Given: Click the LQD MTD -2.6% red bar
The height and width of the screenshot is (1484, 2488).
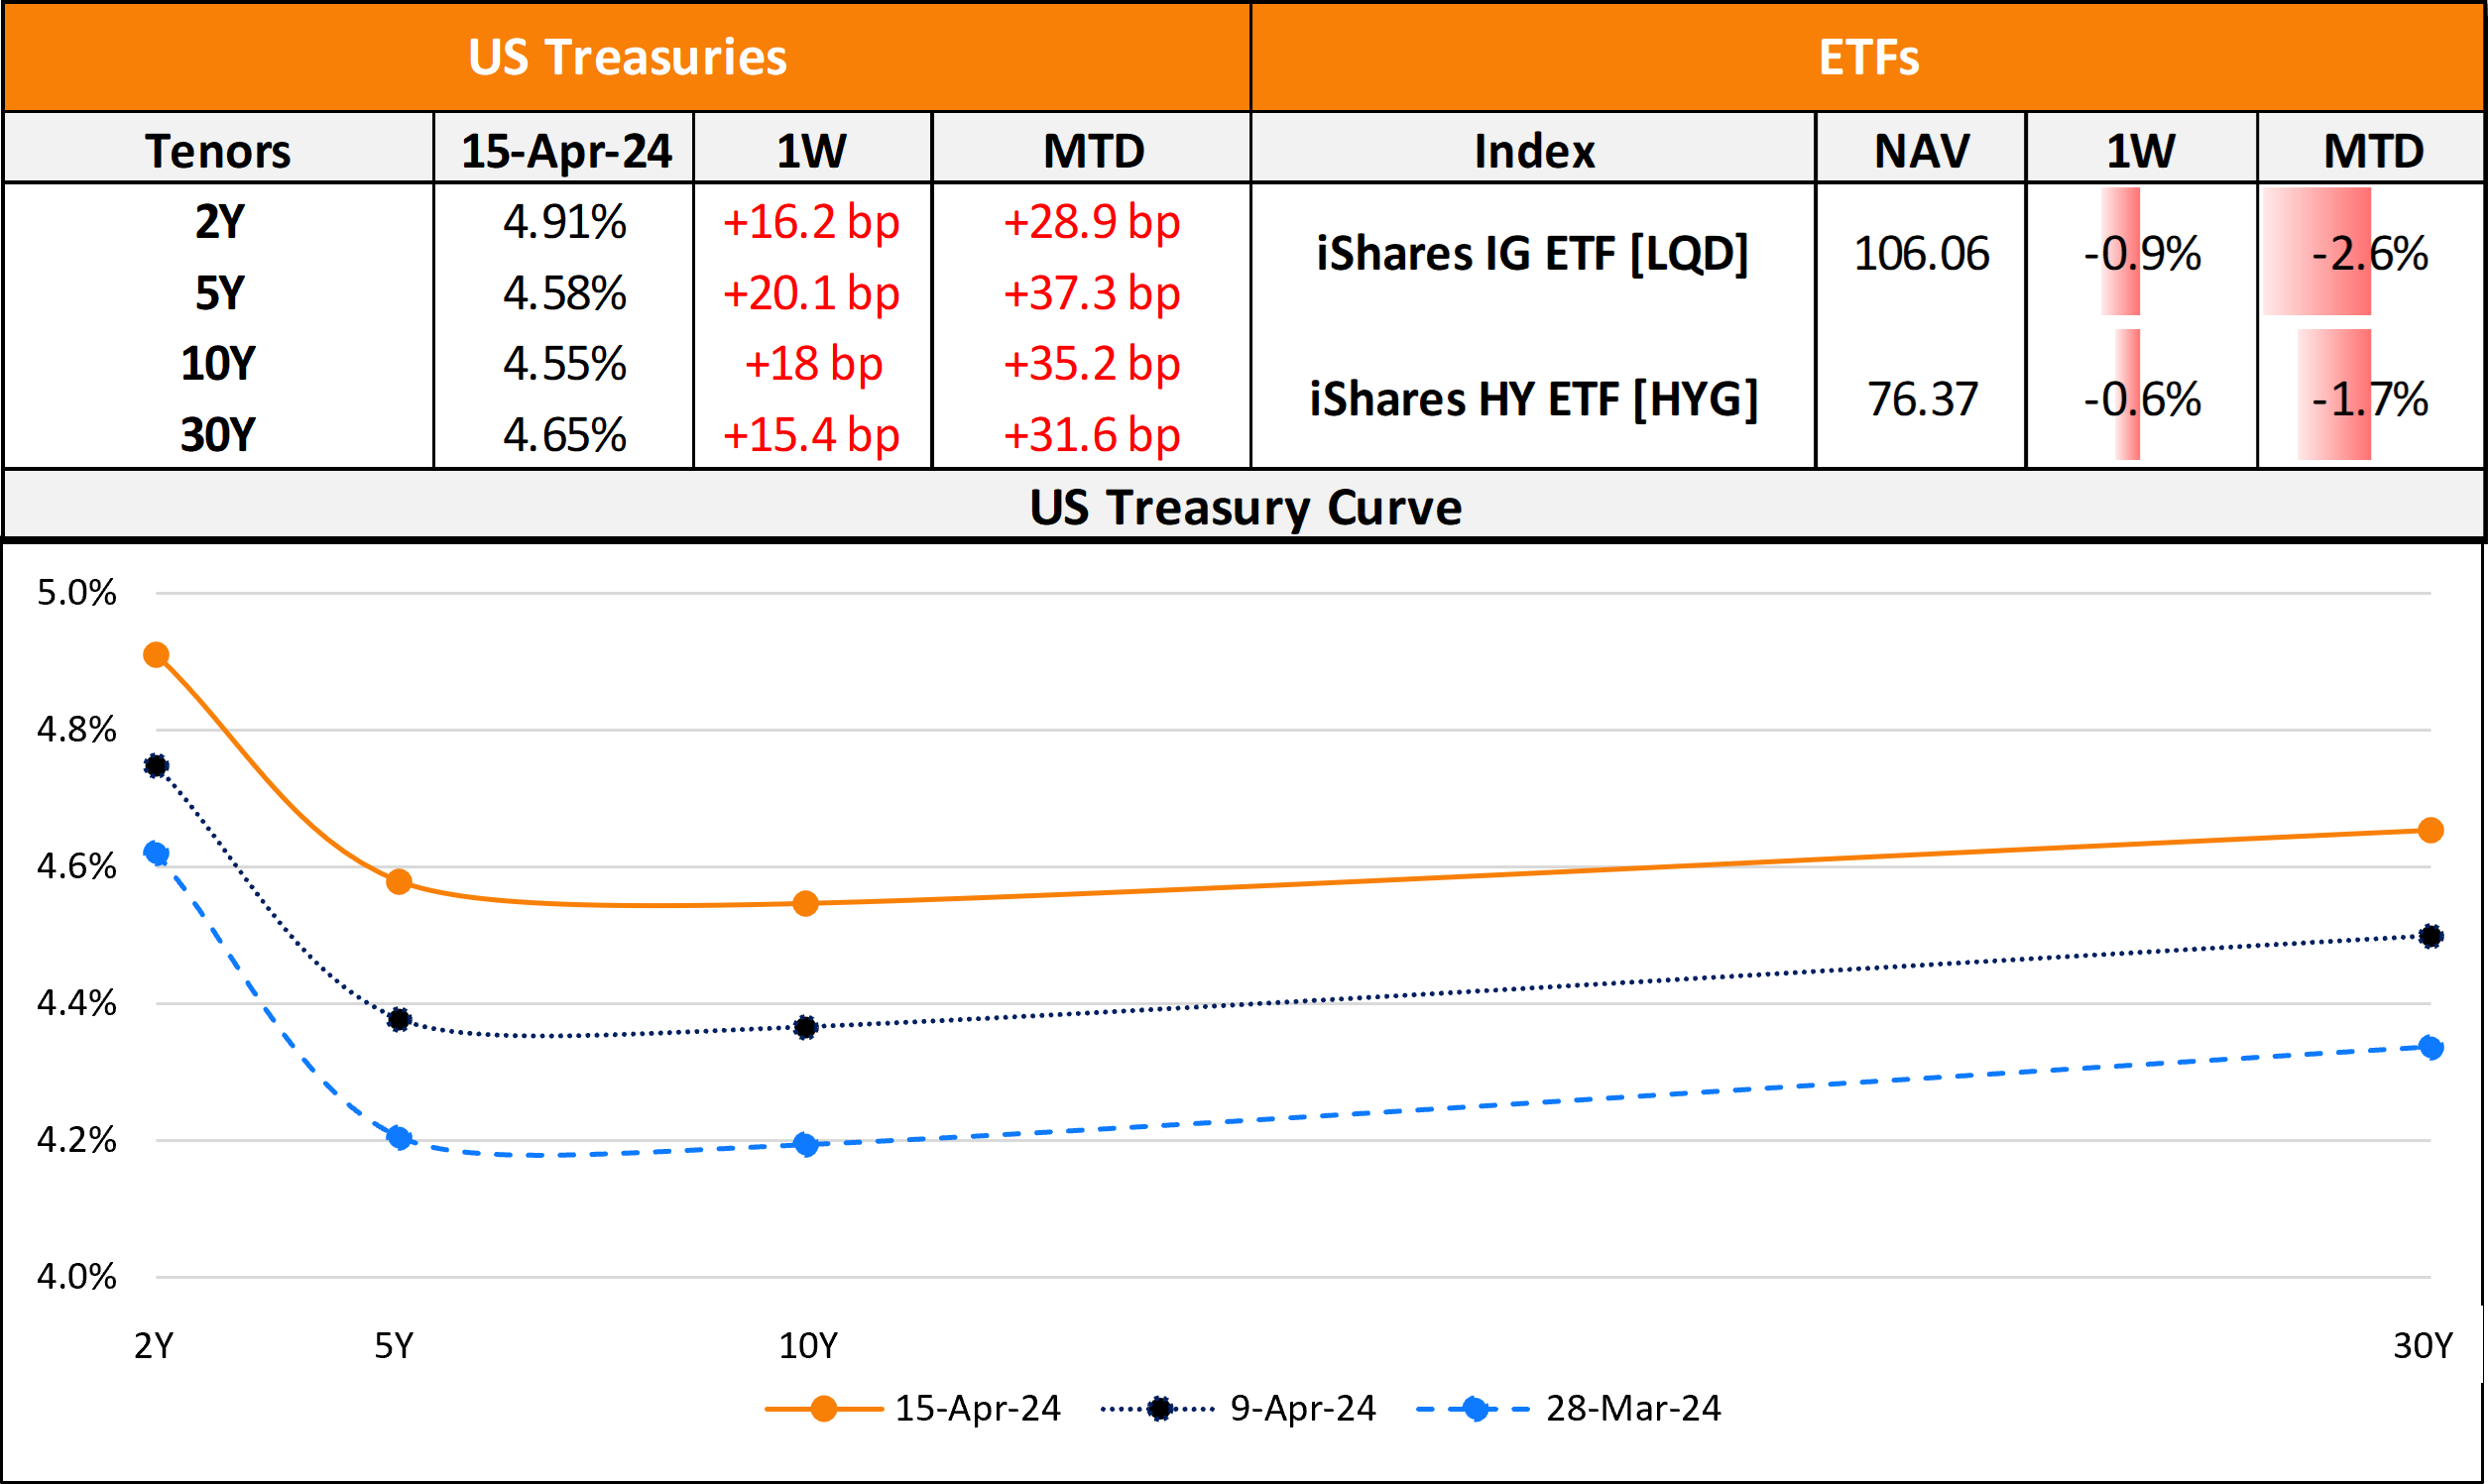Looking at the screenshot, I should (x=2318, y=253).
